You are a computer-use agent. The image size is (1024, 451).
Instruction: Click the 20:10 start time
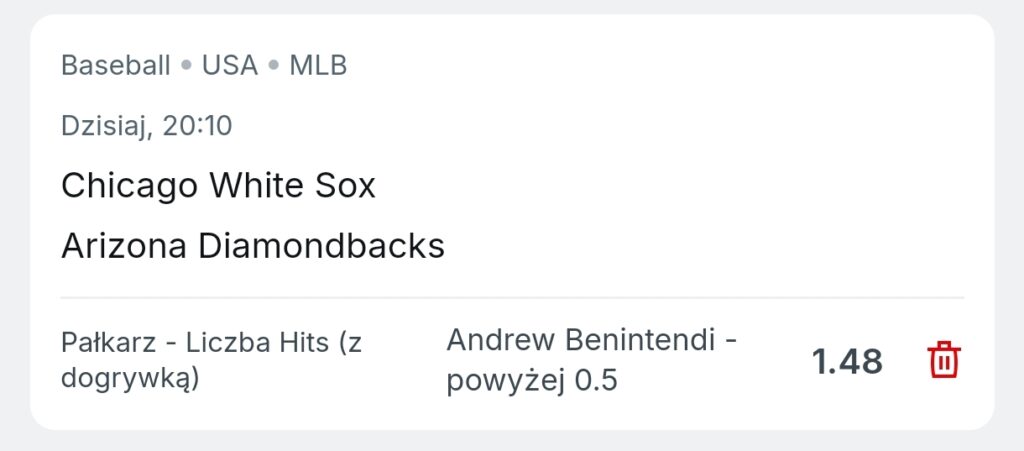coord(197,126)
